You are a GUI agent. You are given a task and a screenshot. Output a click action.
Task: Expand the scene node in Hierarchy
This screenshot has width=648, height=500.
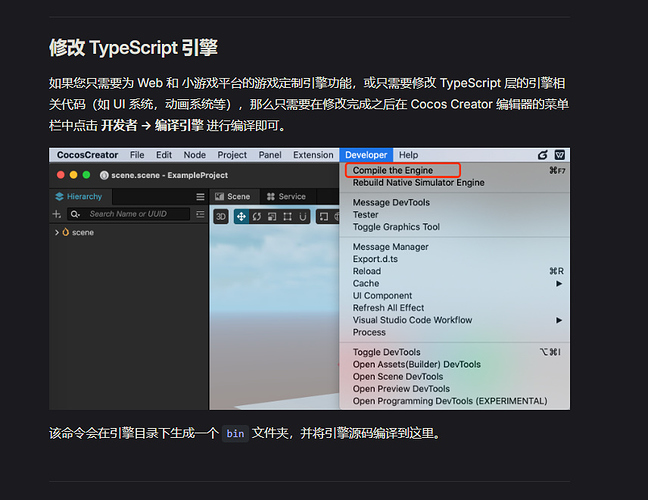pyautogui.click(x=57, y=233)
